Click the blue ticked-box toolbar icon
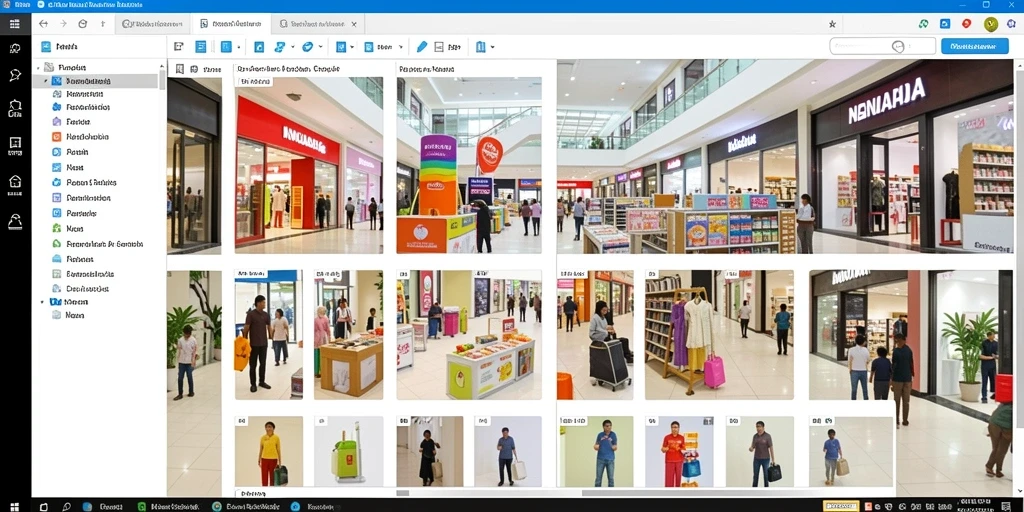The height and width of the screenshot is (512, 1024). click(x=340, y=46)
